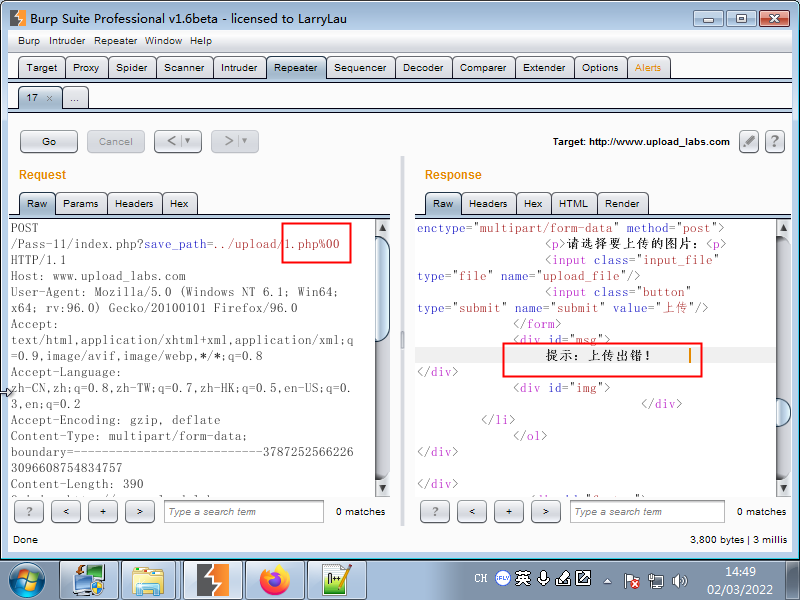Click the iFLY input method icon
The width and height of the screenshot is (800, 600).
pos(503,578)
